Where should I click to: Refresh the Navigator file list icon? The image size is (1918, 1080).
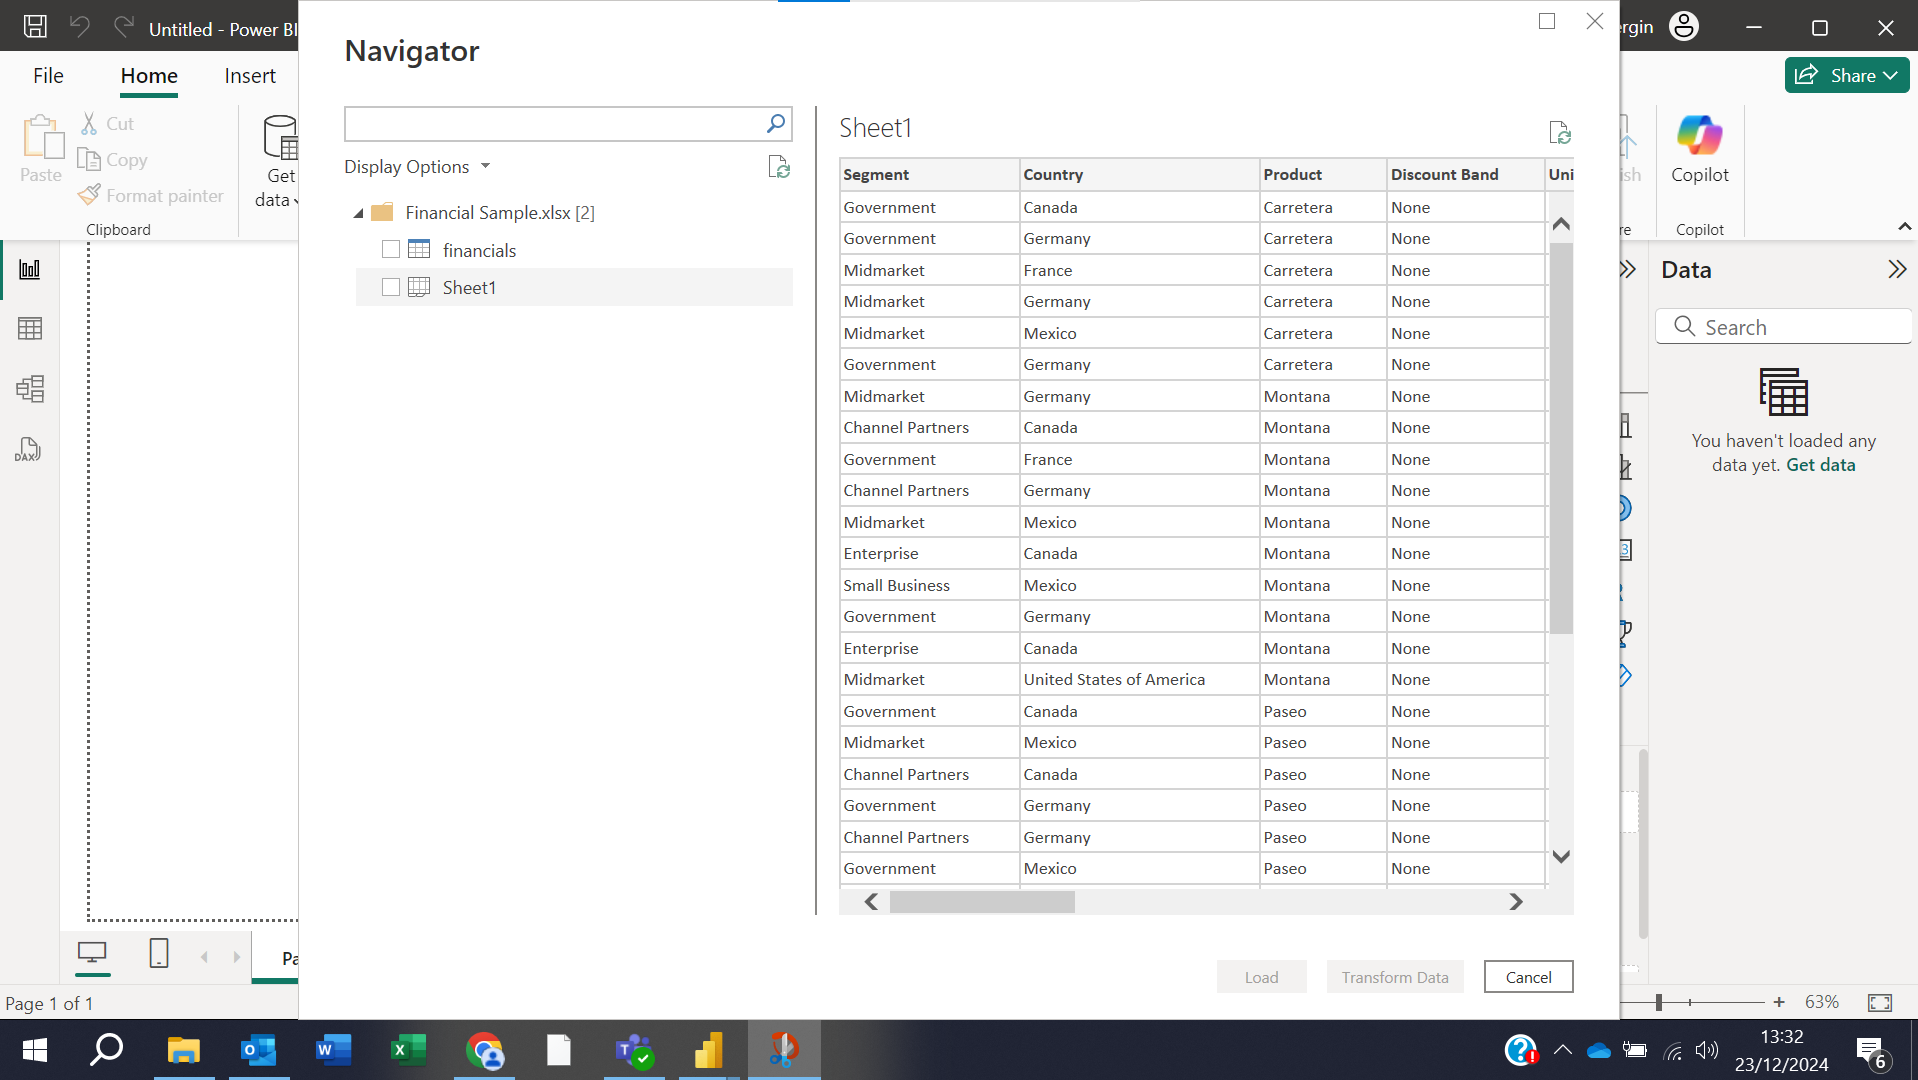click(779, 167)
